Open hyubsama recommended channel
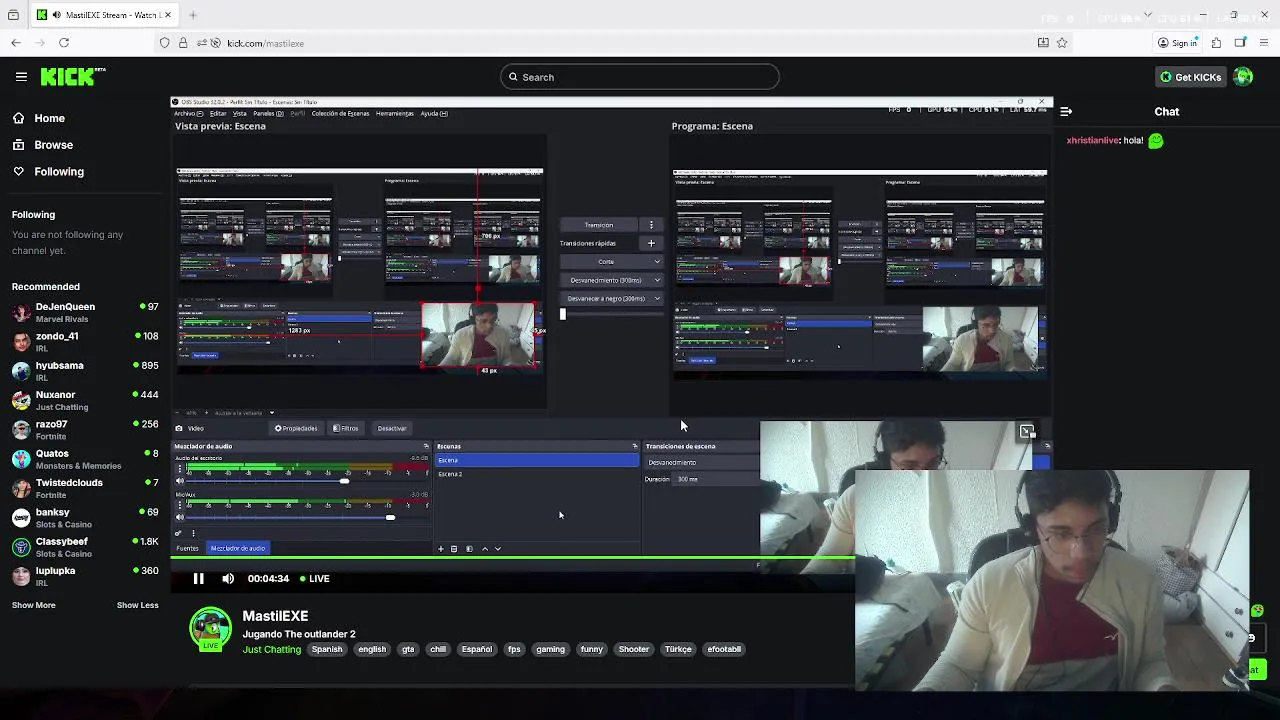 pyautogui.click(x=85, y=371)
